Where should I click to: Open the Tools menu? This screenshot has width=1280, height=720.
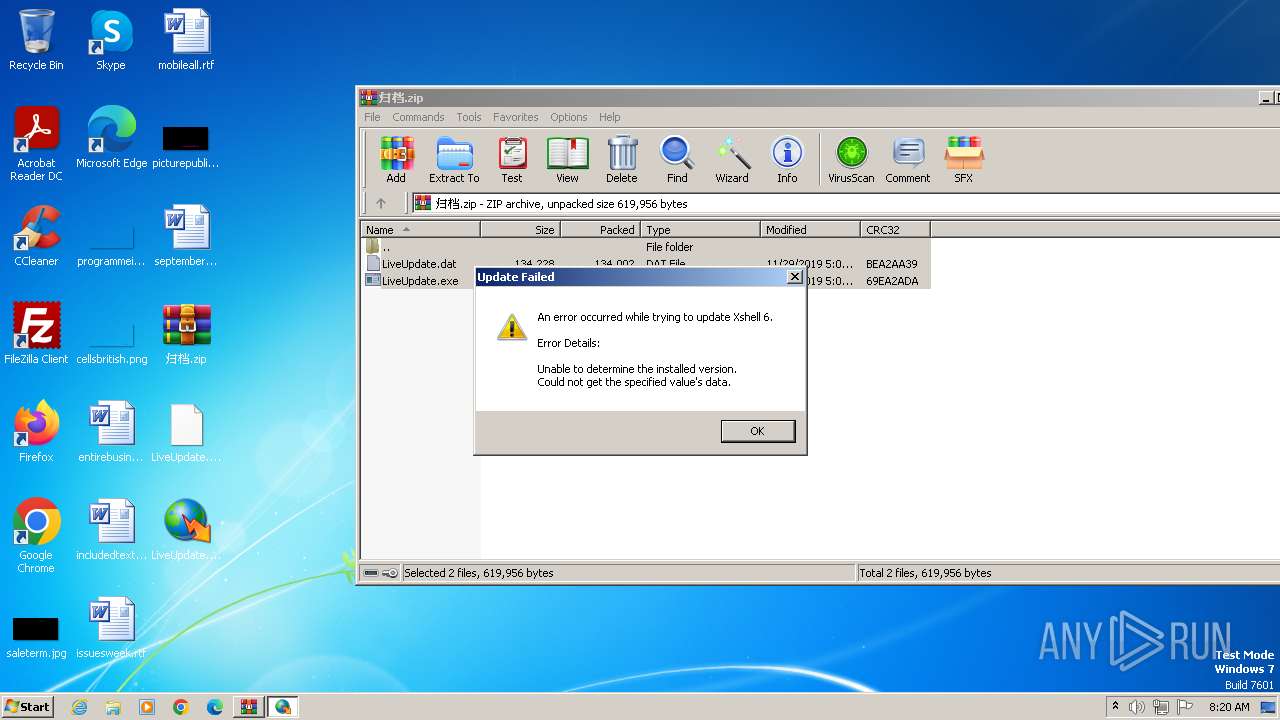tap(469, 117)
